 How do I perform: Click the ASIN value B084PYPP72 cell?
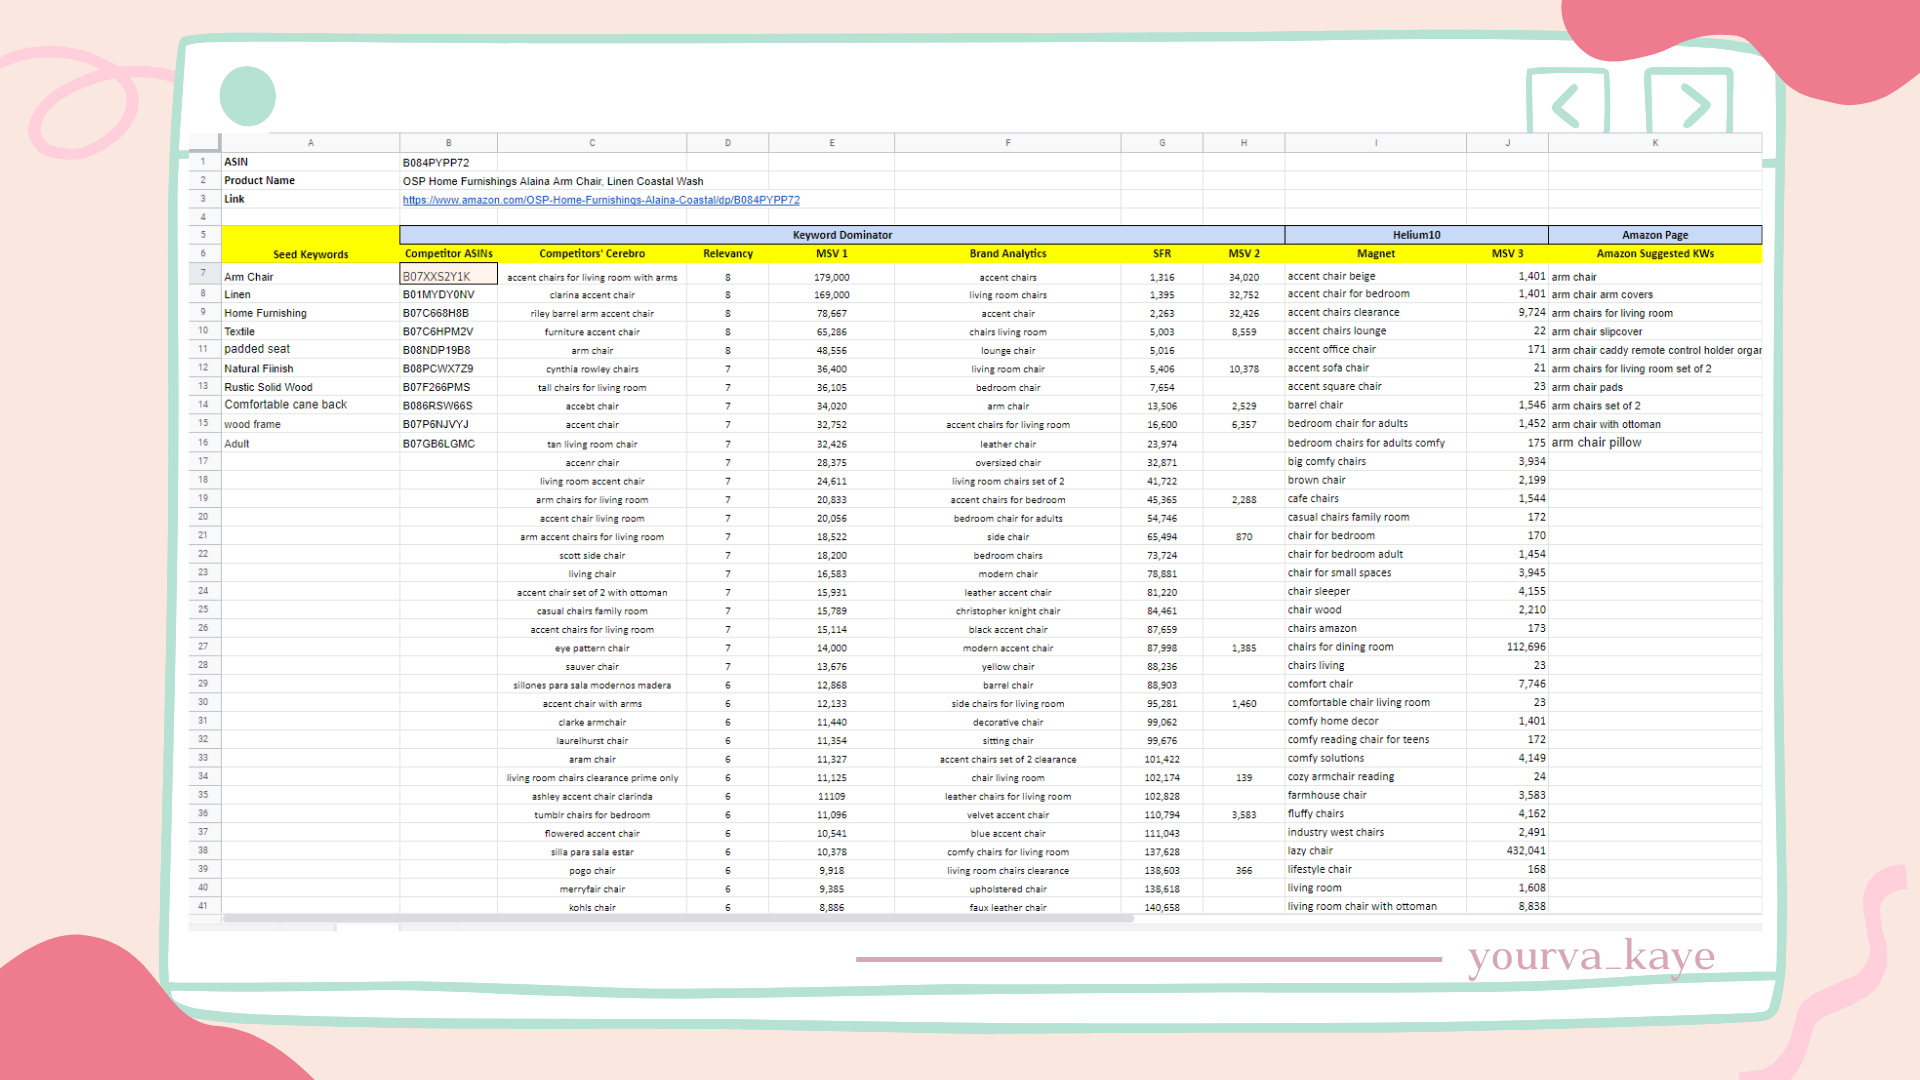[448, 162]
